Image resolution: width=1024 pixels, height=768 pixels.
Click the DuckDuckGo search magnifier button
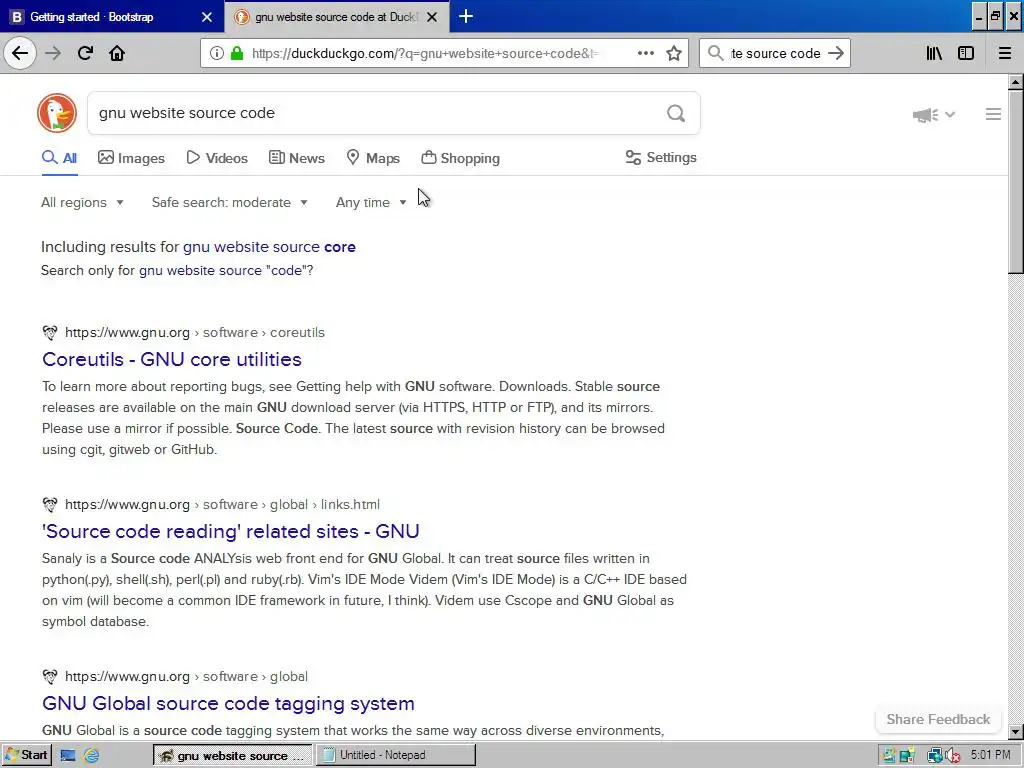tap(676, 113)
